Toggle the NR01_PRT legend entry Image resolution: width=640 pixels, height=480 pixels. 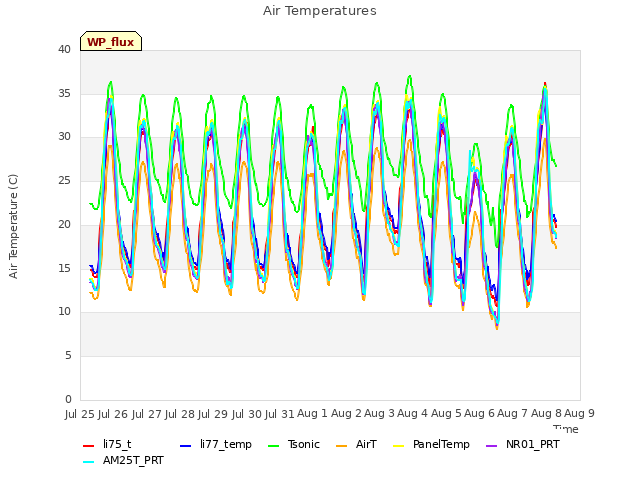[523, 444]
